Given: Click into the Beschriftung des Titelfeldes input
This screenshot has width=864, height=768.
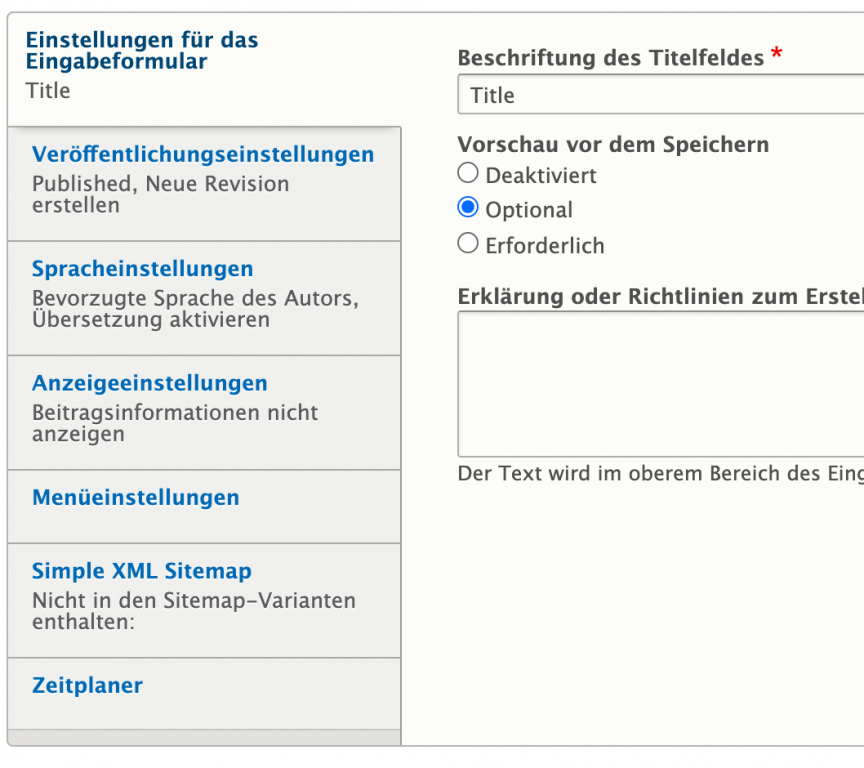Looking at the screenshot, I should (x=660, y=95).
